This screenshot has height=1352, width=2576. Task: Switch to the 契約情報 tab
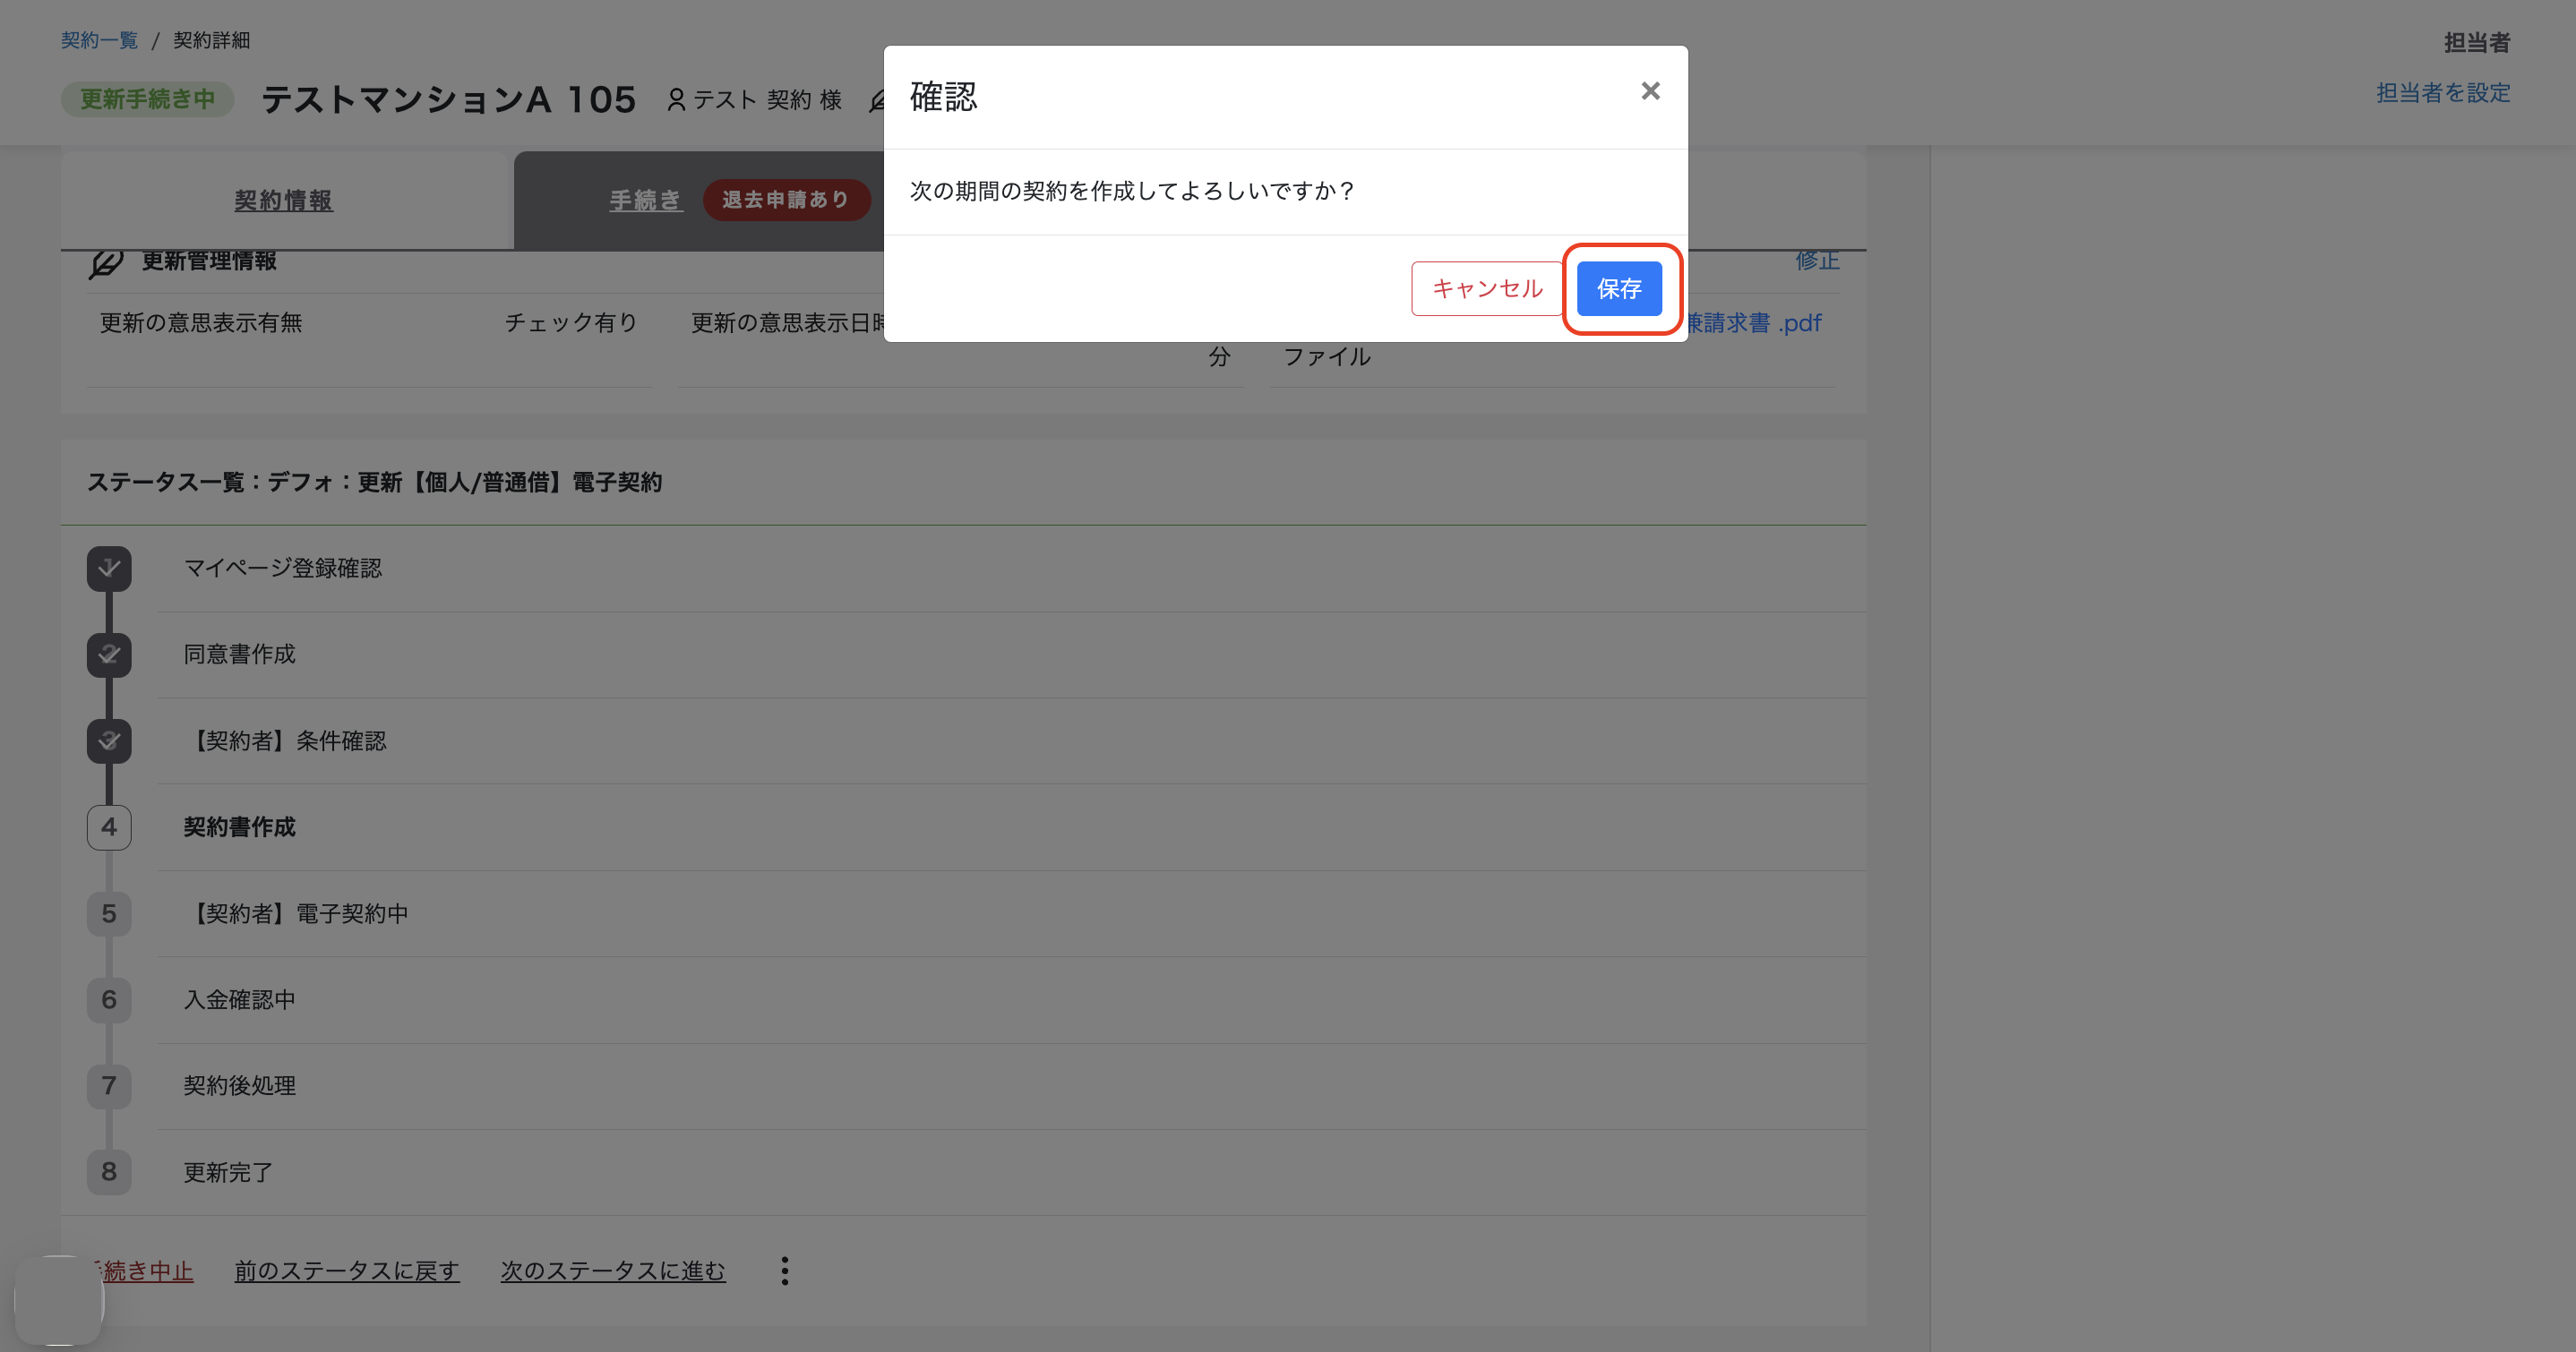tap(283, 200)
